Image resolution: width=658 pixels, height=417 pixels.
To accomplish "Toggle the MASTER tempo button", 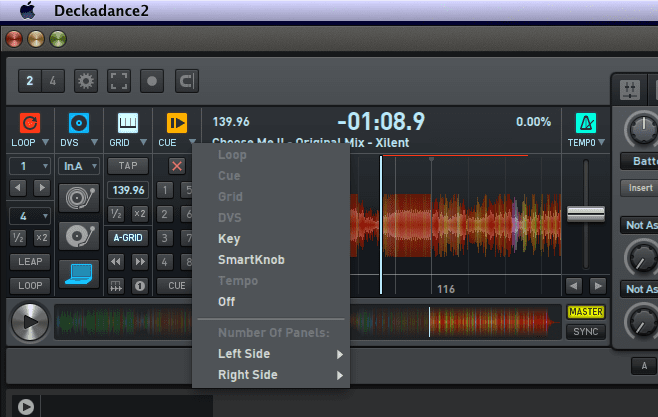I will [585, 312].
